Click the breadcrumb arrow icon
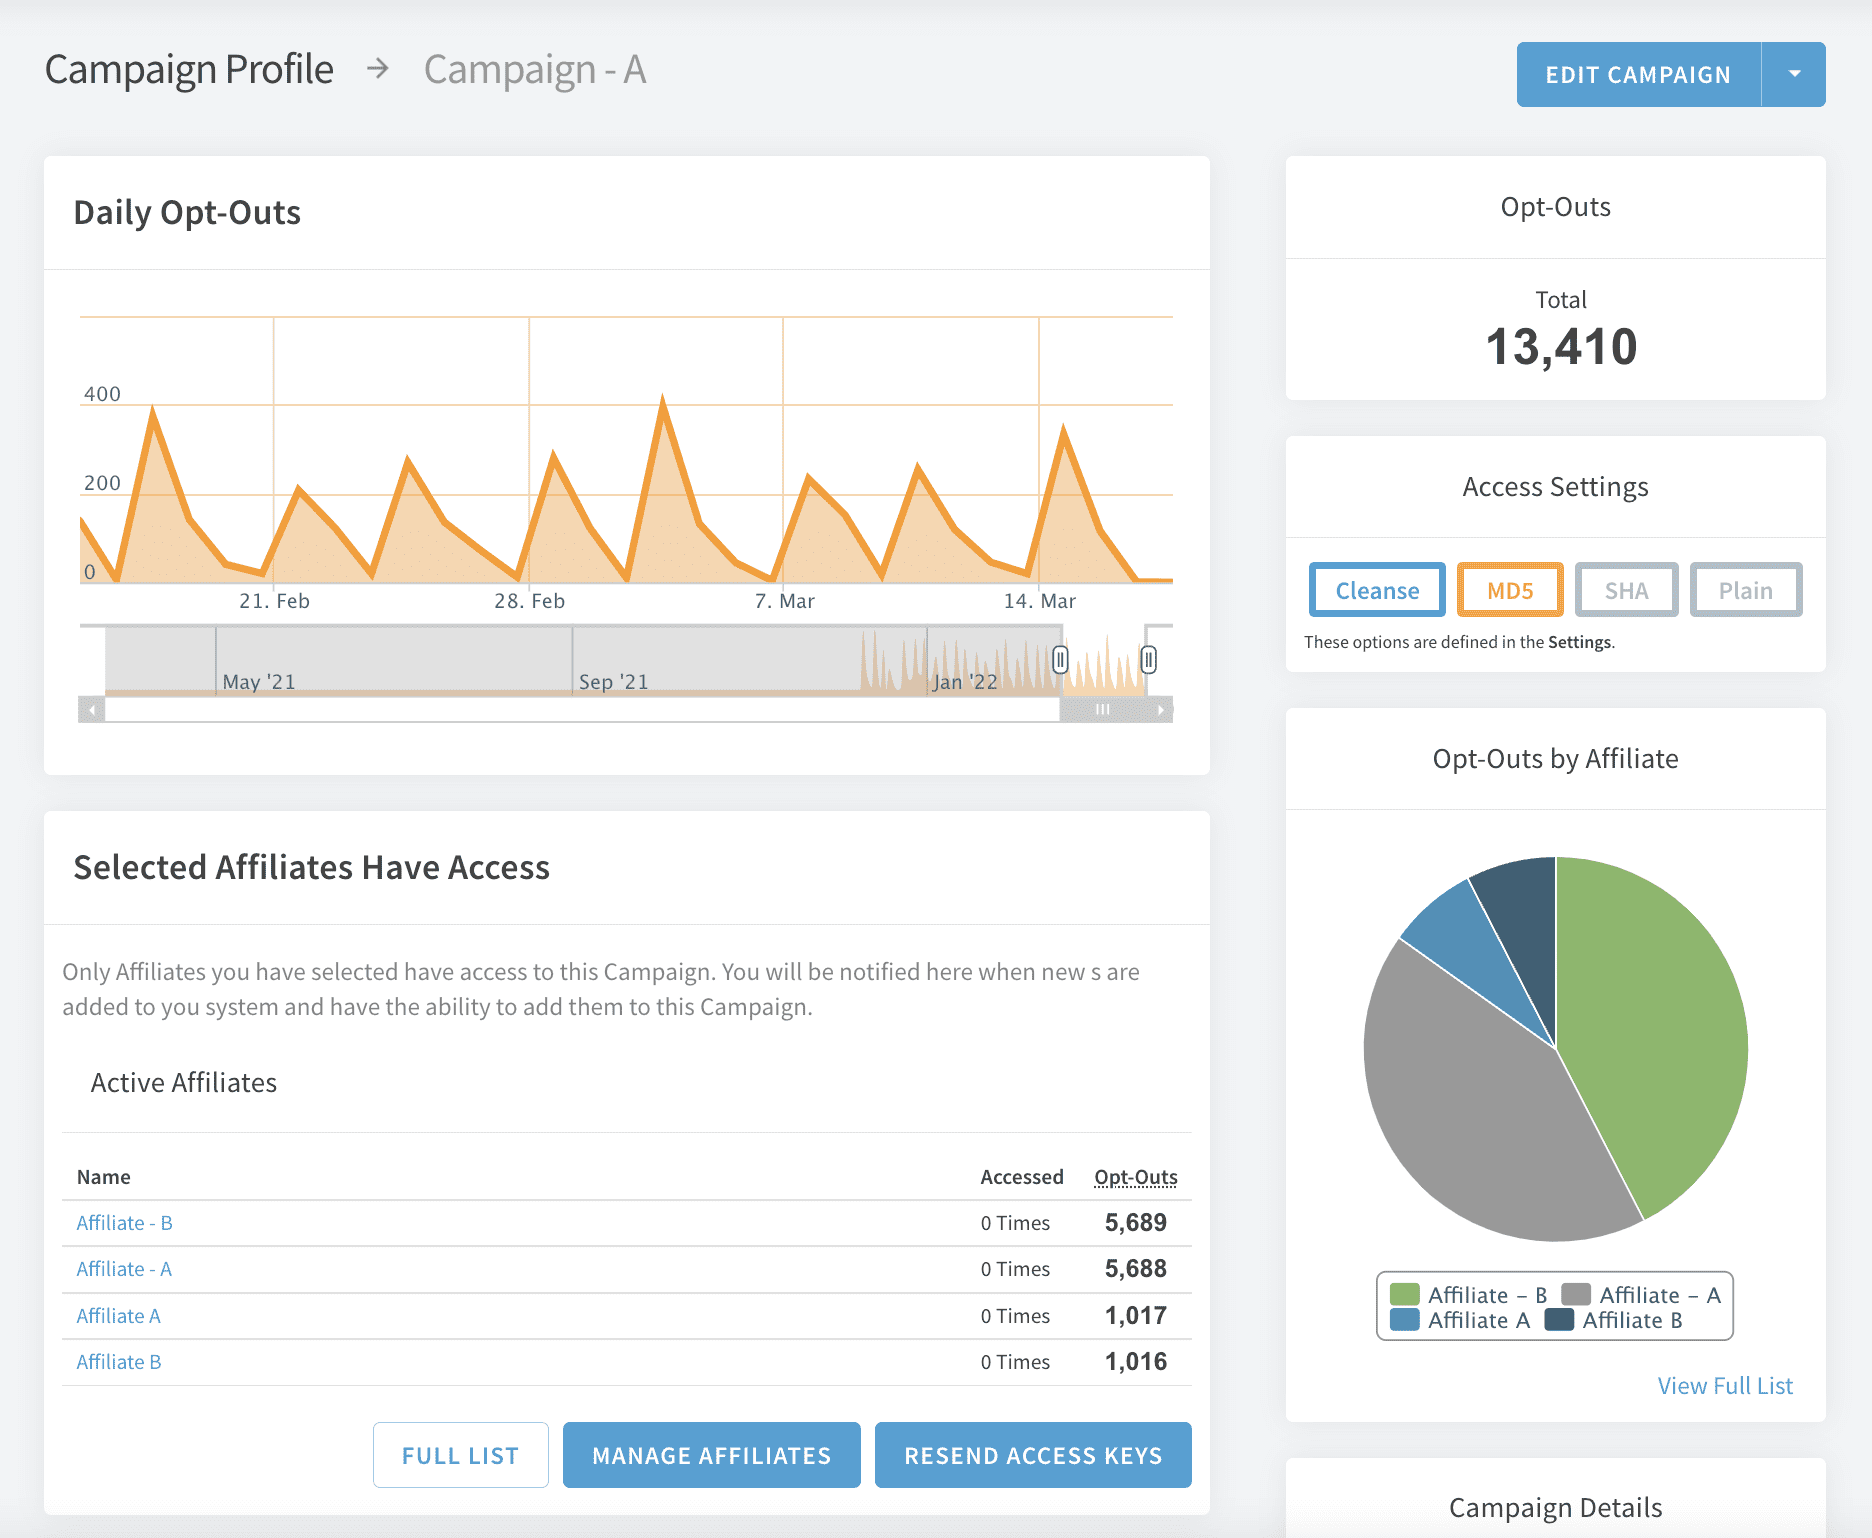Screen dimensions: 1872x1538 [x=378, y=69]
